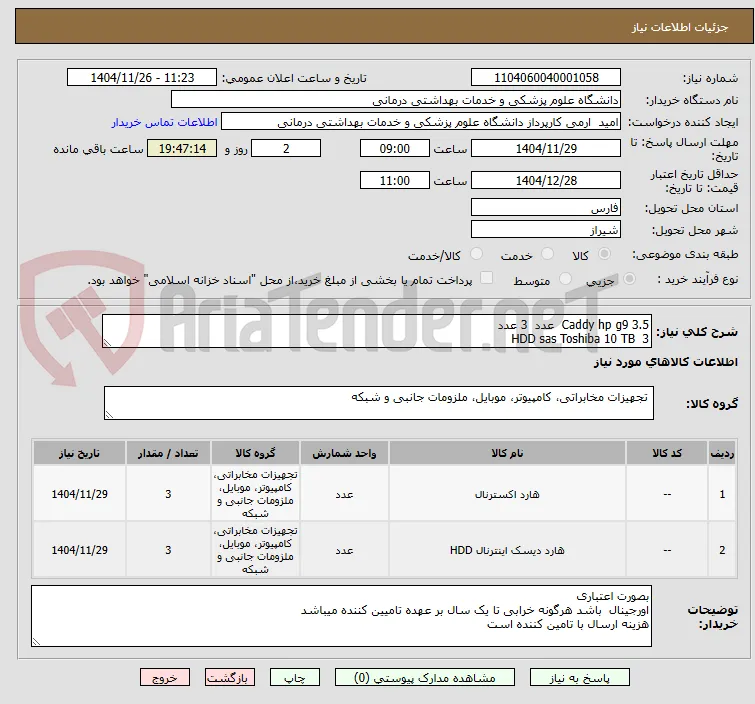Select the متوسط purchase type radio
Screen dimensions: 755x704
pyautogui.click(x=565, y=278)
